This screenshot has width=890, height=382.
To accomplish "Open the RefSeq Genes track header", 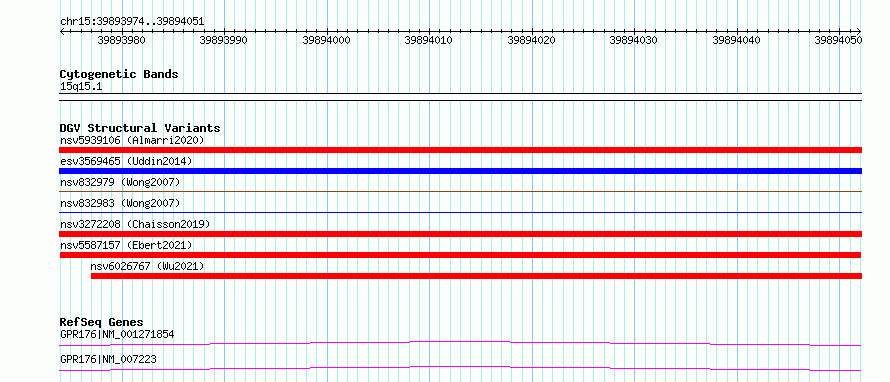I will pos(102,322).
